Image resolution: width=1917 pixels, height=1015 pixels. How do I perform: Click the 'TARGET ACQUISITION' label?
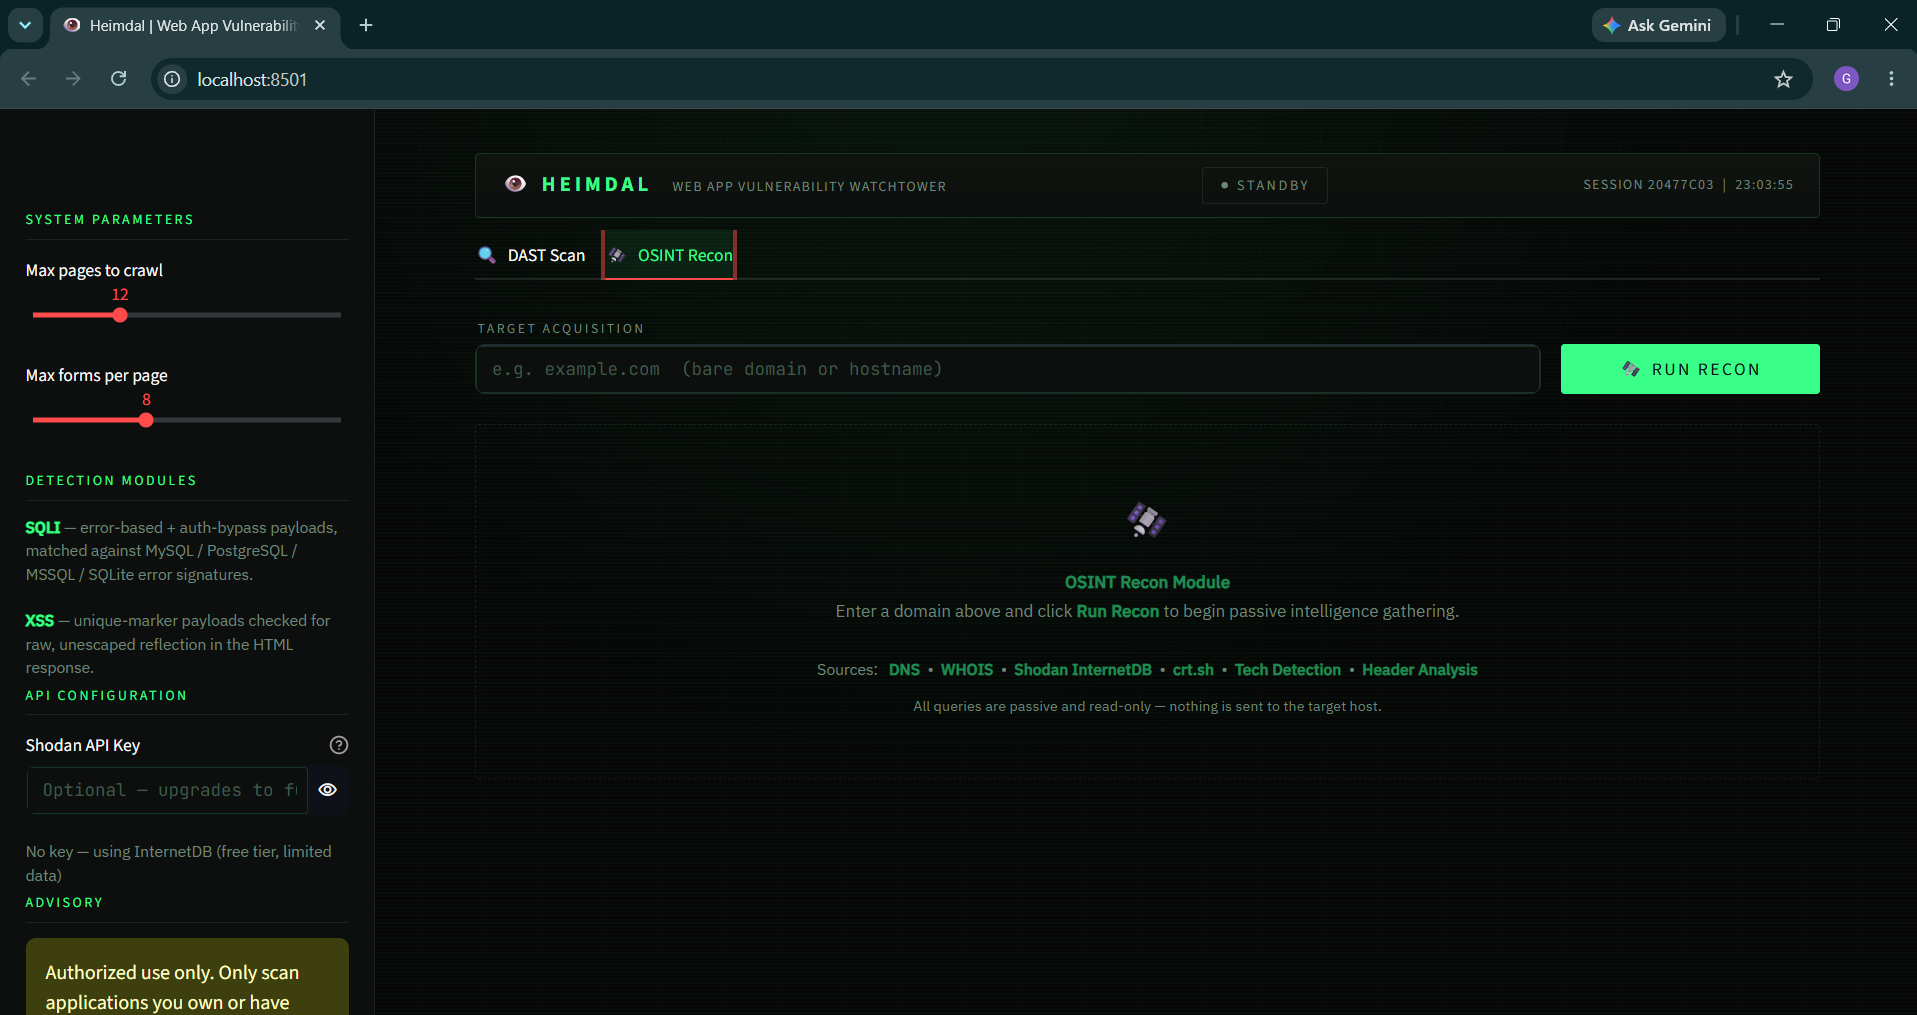pos(561,328)
